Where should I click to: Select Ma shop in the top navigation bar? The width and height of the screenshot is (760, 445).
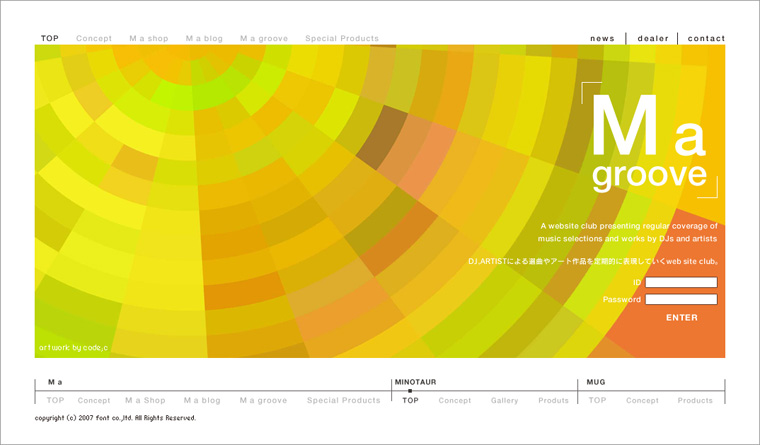[148, 39]
